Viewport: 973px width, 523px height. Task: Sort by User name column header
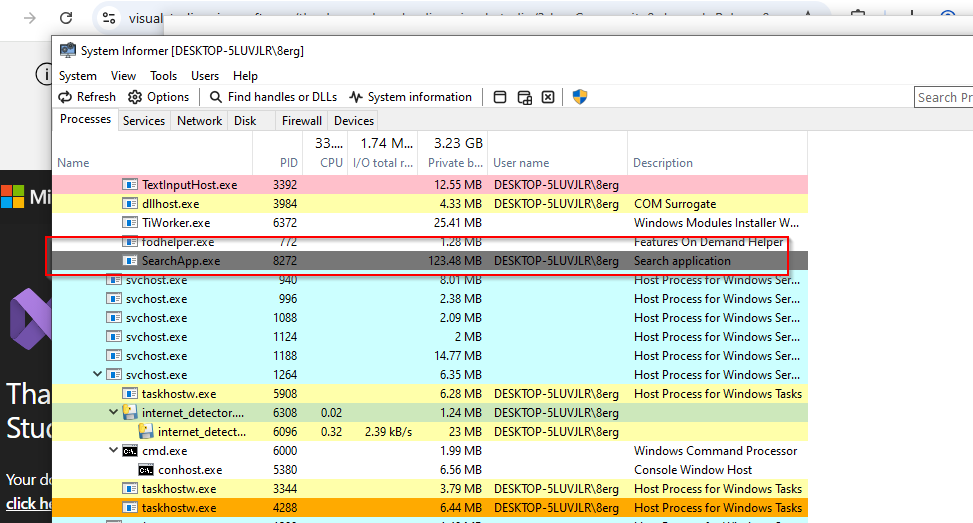point(558,153)
